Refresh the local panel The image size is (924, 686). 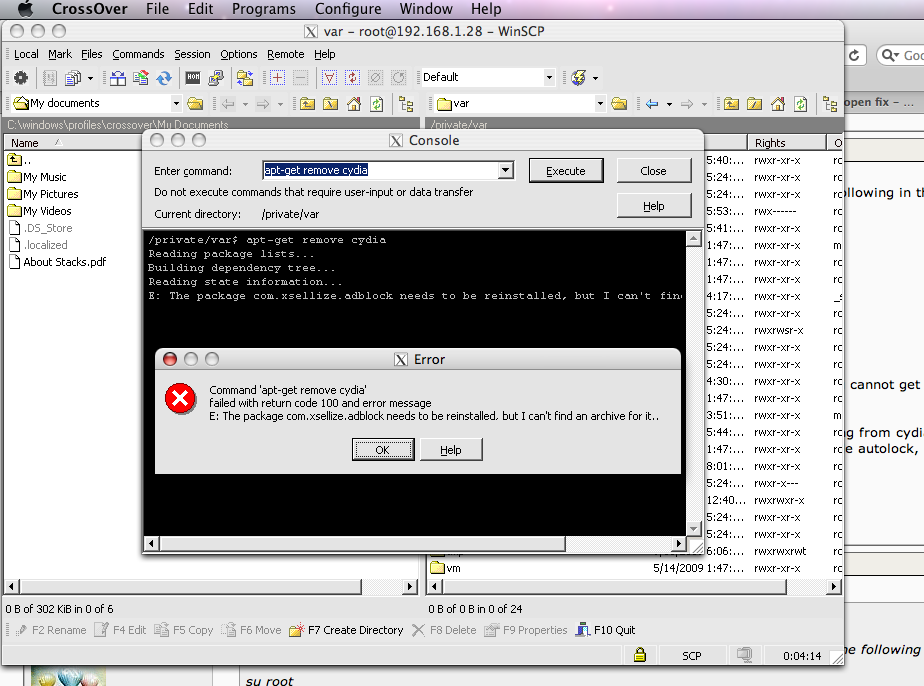click(x=377, y=104)
